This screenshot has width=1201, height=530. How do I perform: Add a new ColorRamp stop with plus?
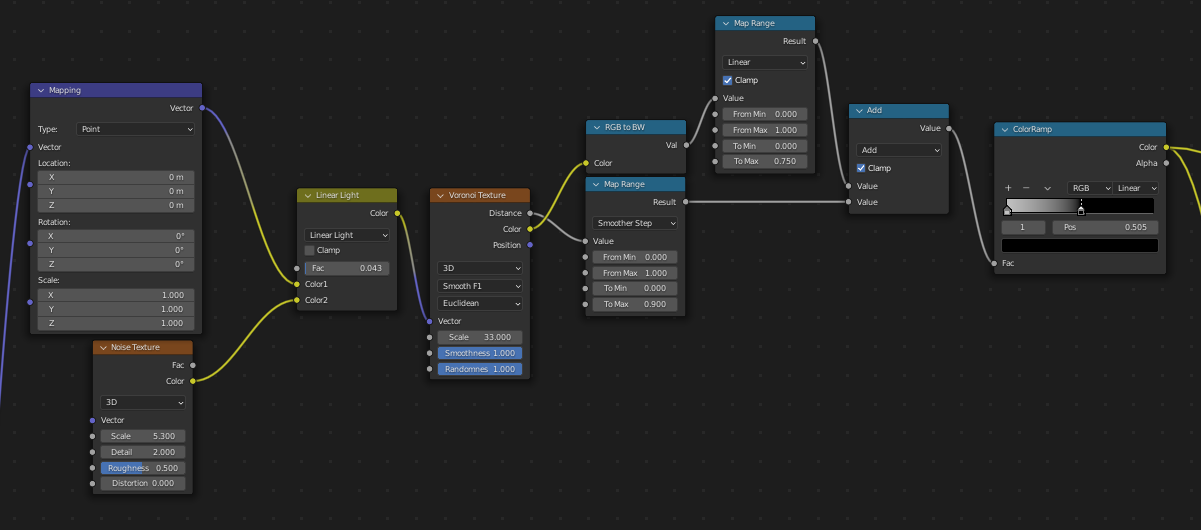(x=1009, y=188)
